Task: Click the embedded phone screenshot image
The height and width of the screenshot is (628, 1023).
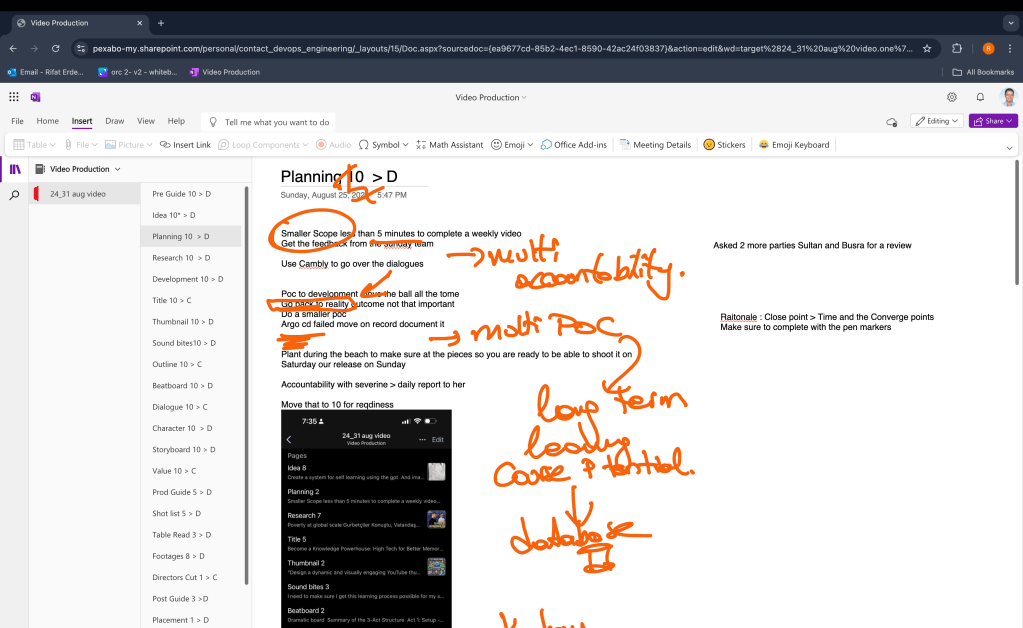Action: pos(366,518)
